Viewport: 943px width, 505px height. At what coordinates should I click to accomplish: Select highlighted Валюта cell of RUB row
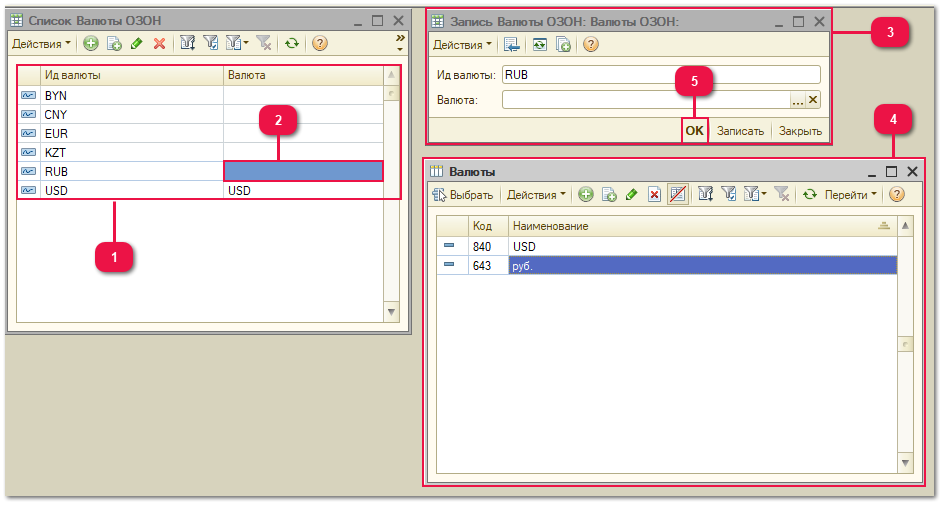[304, 171]
